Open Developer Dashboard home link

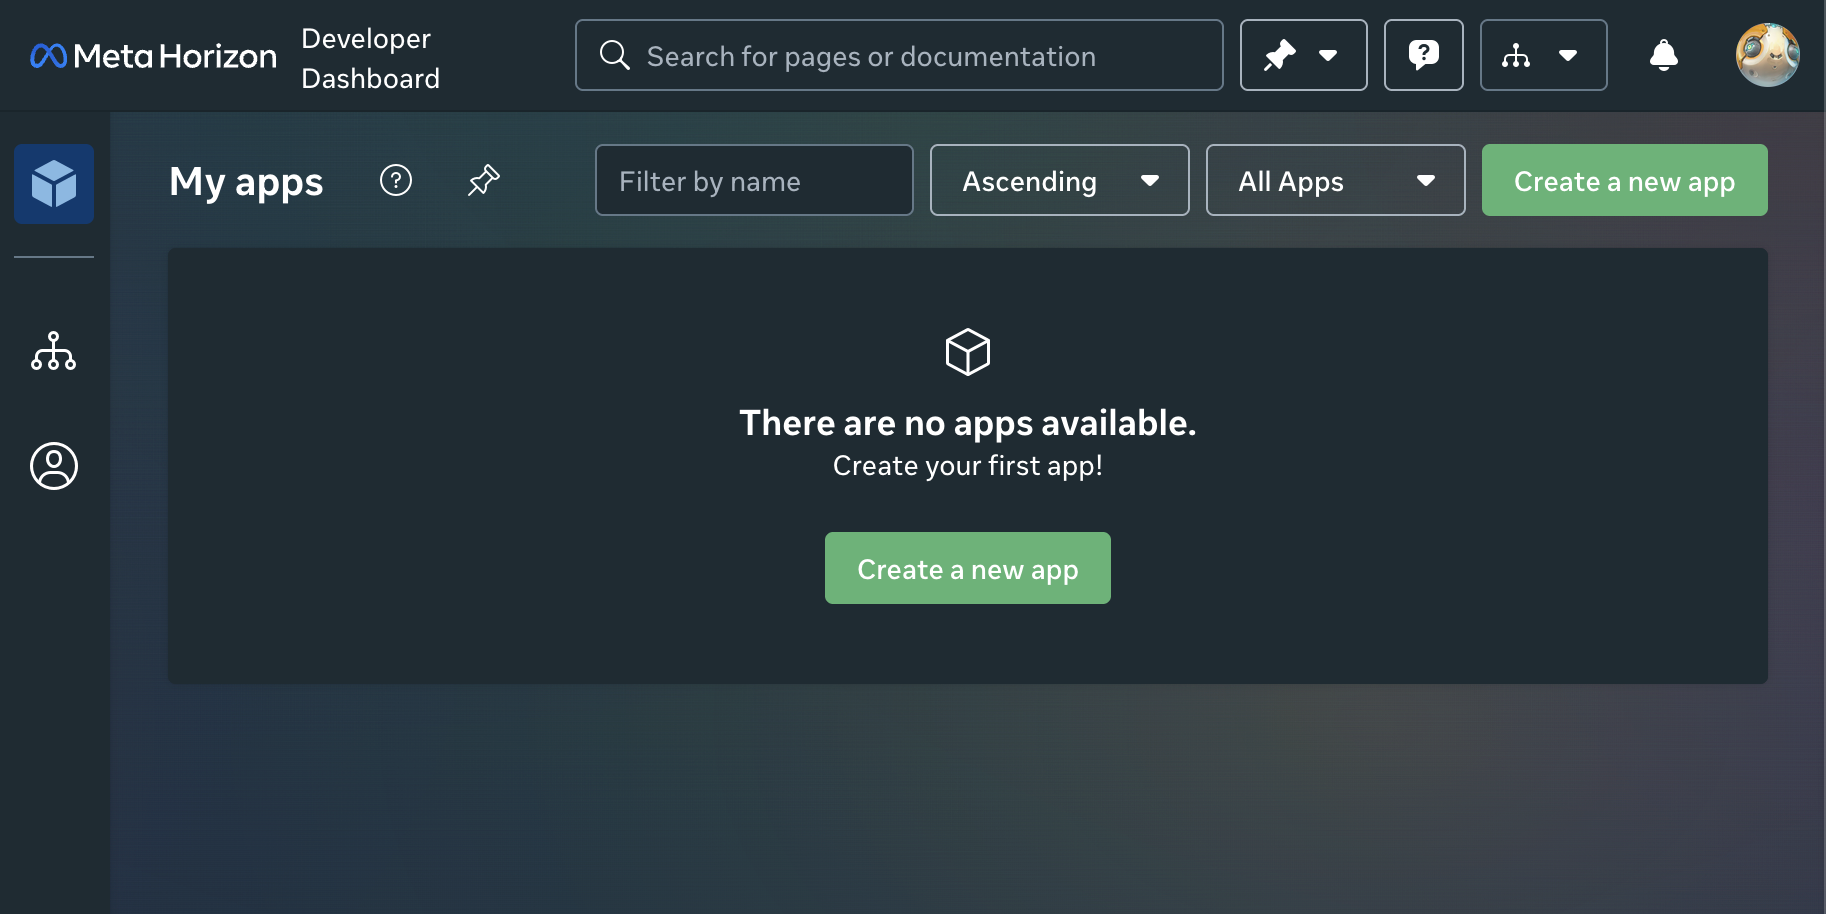point(370,57)
